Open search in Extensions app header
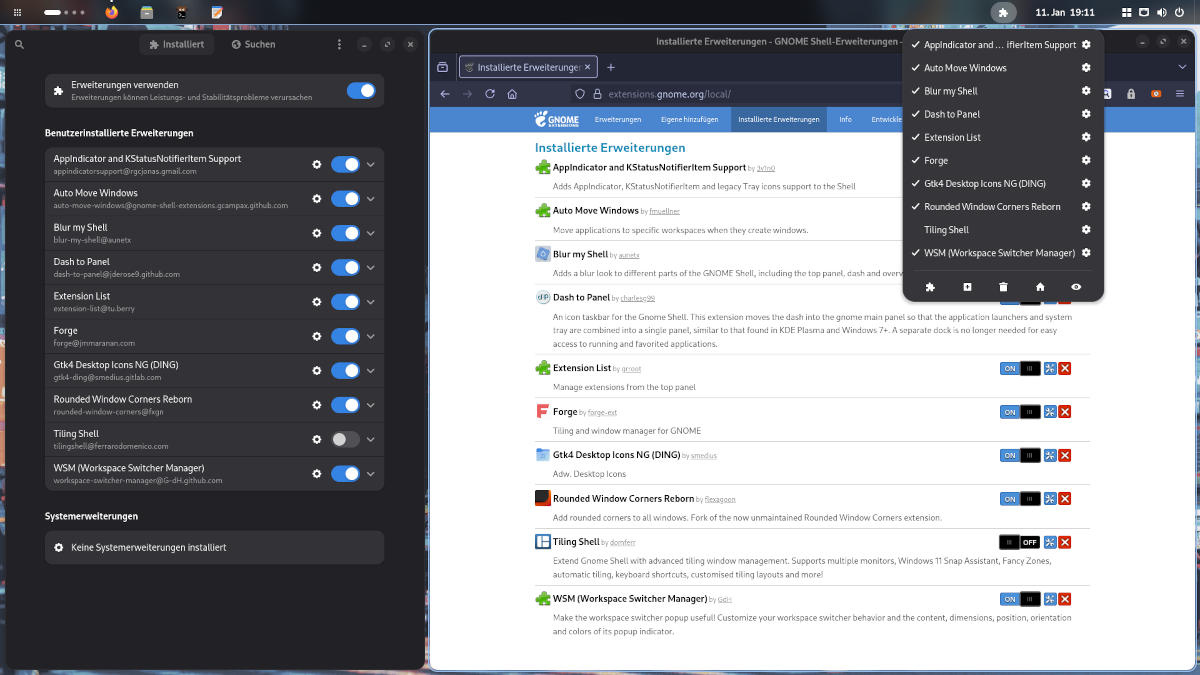The image size is (1200, 675). pos(20,44)
